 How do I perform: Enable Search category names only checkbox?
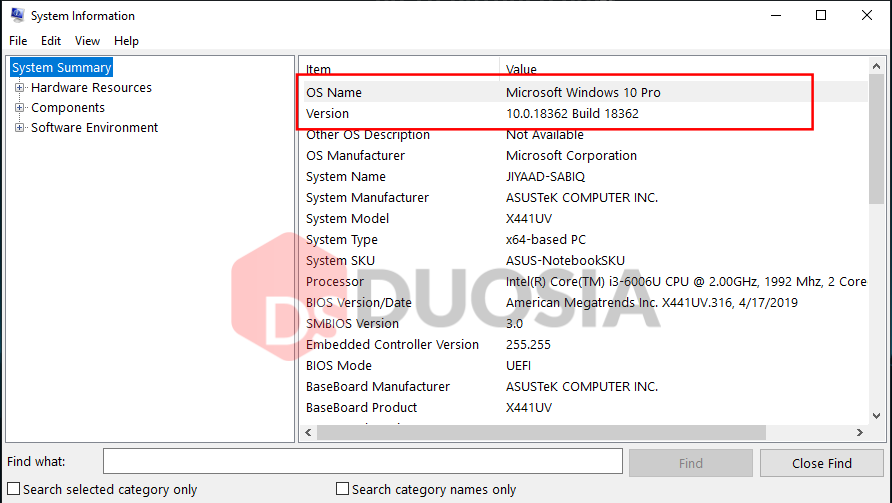[342, 489]
